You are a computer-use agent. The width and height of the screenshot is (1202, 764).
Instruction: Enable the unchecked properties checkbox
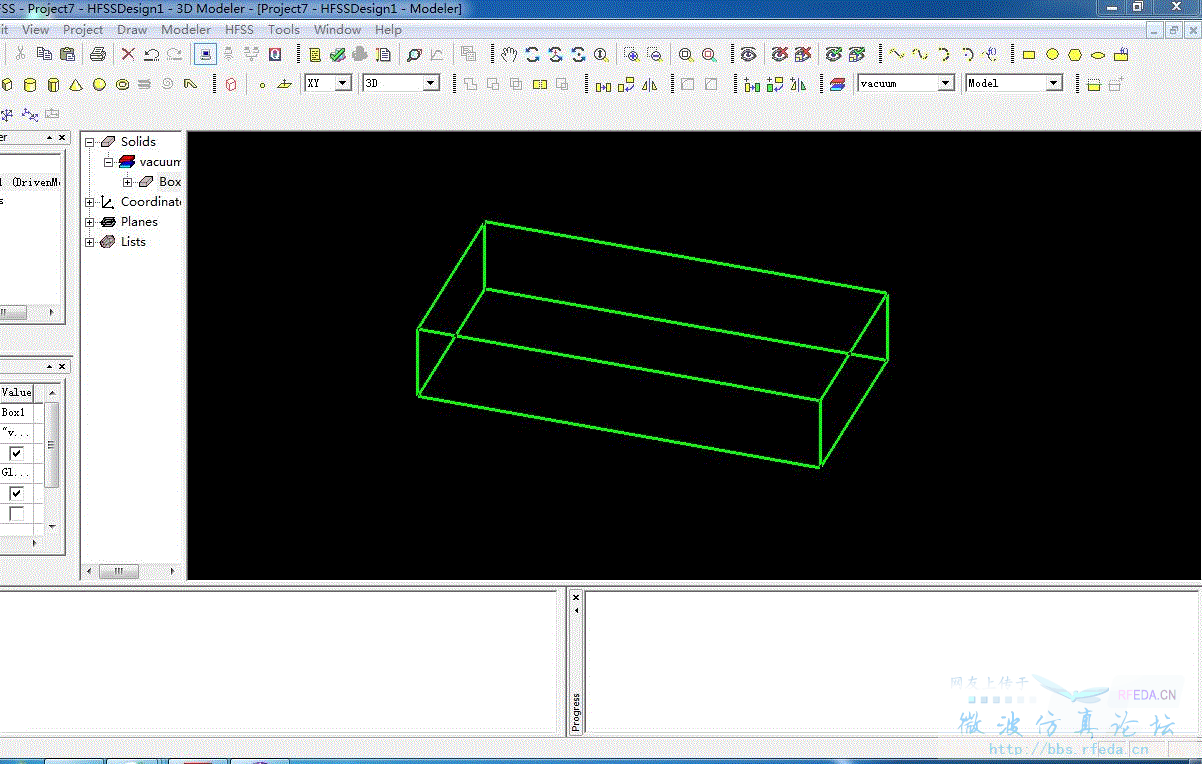tap(16, 514)
